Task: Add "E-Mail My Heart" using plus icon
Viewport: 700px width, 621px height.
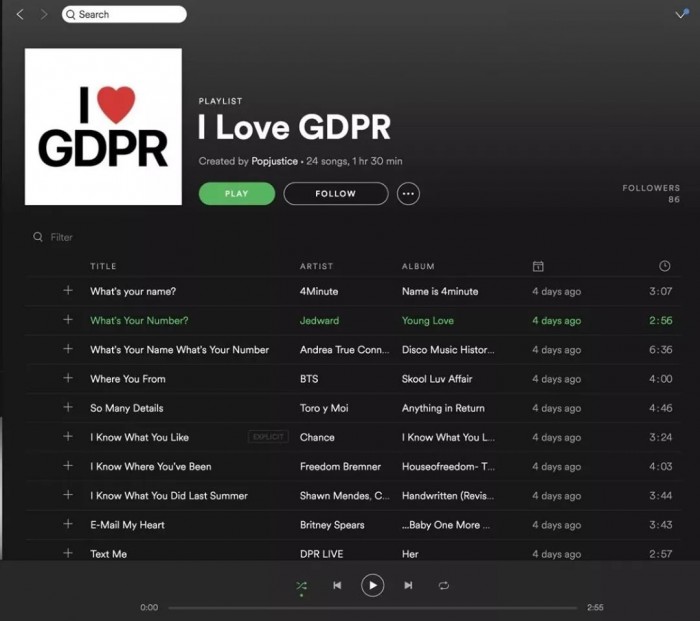Action: pos(68,524)
